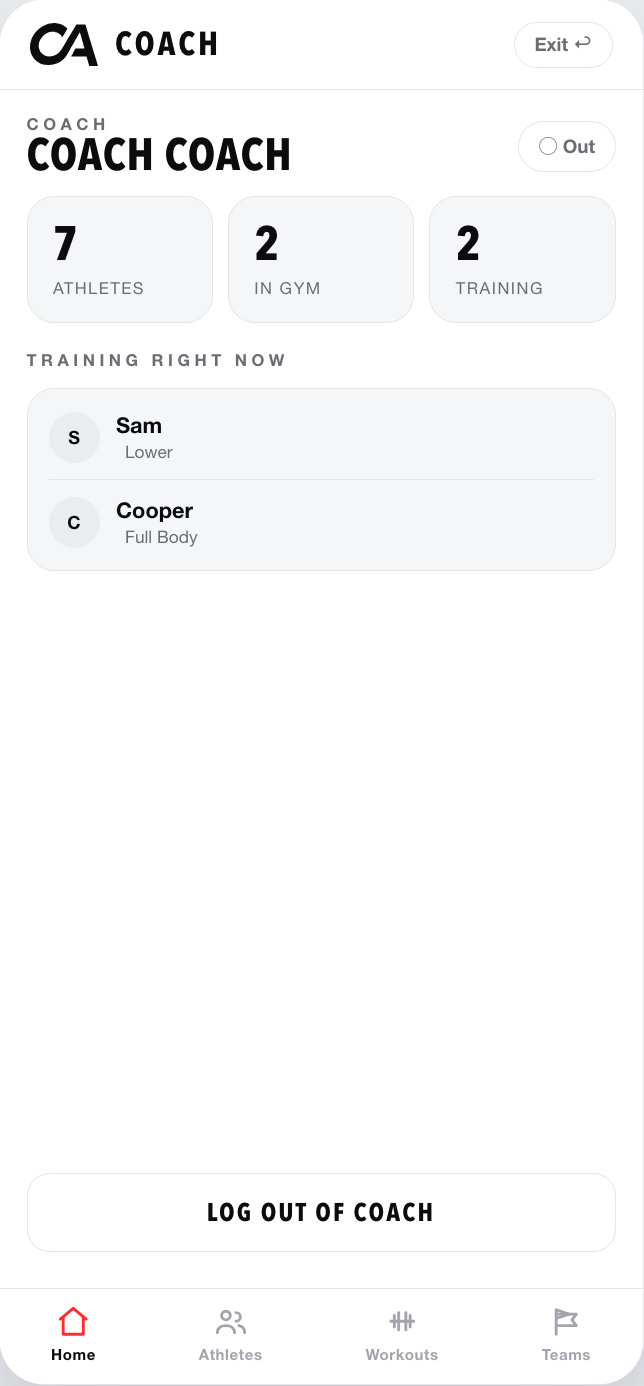Open the 2 Training stat card
The width and height of the screenshot is (644, 1386).
[522, 259]
